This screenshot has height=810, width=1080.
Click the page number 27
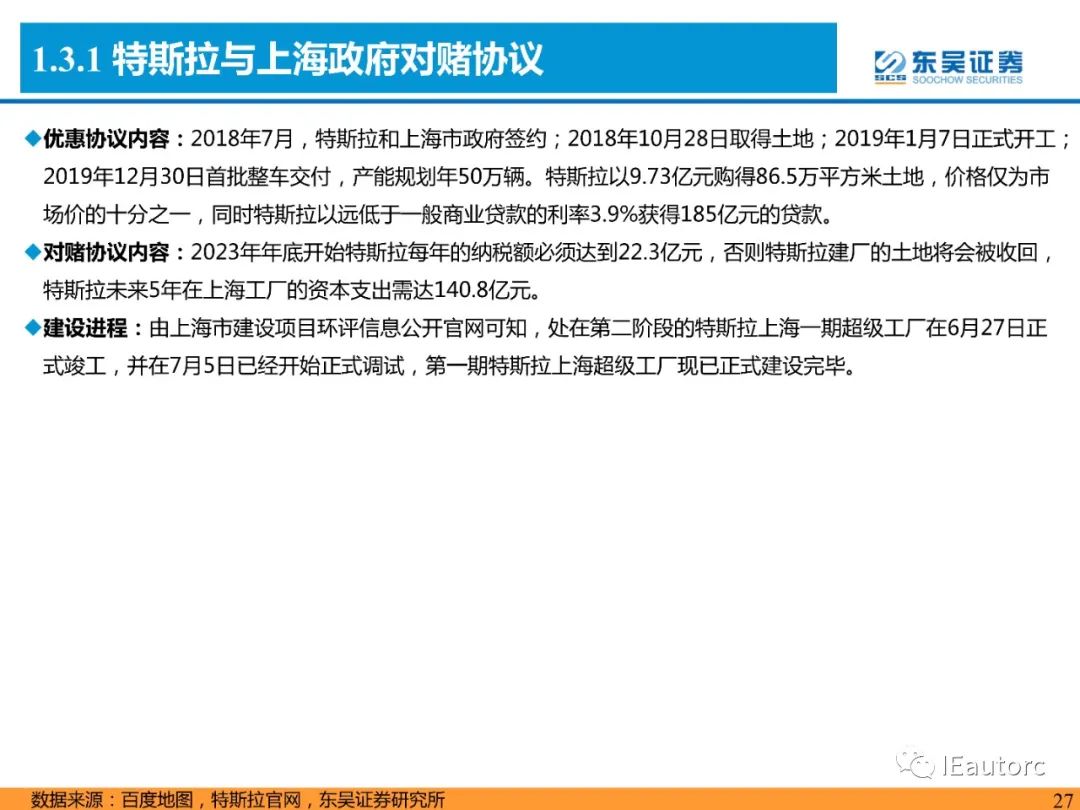(x=1063, y=800)
